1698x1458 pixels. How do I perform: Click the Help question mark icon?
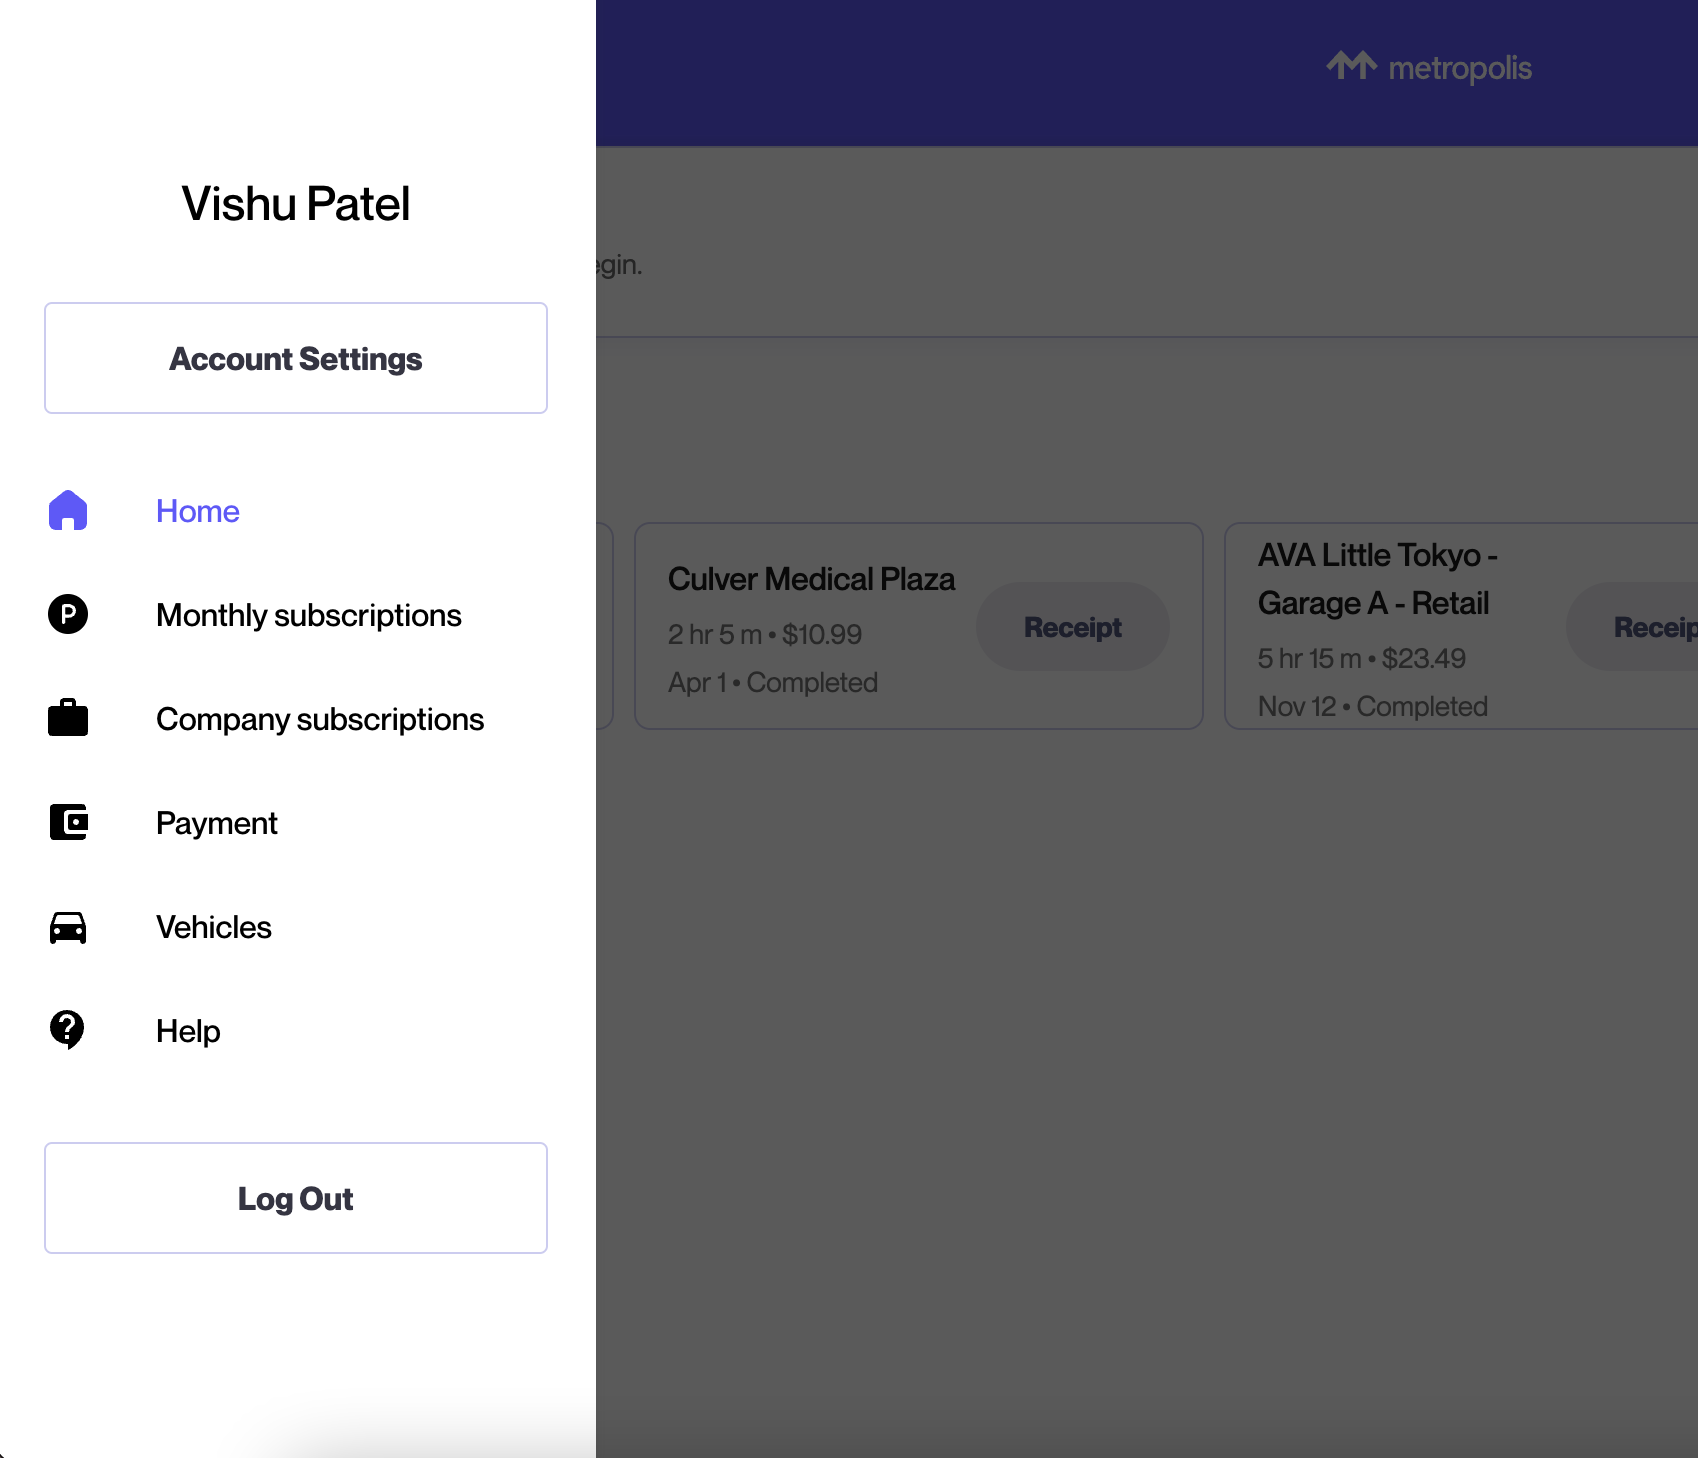(x=67, y=1029)
